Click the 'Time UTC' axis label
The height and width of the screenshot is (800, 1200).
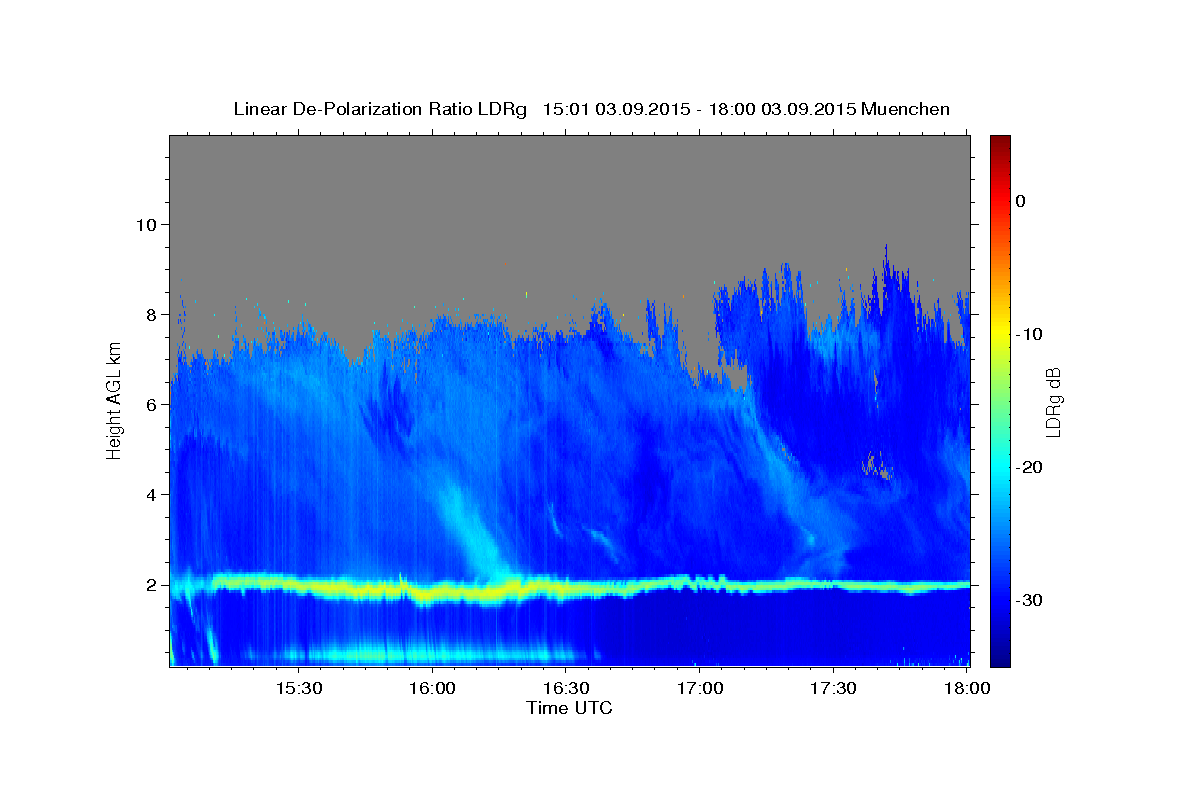coord(569,708)
